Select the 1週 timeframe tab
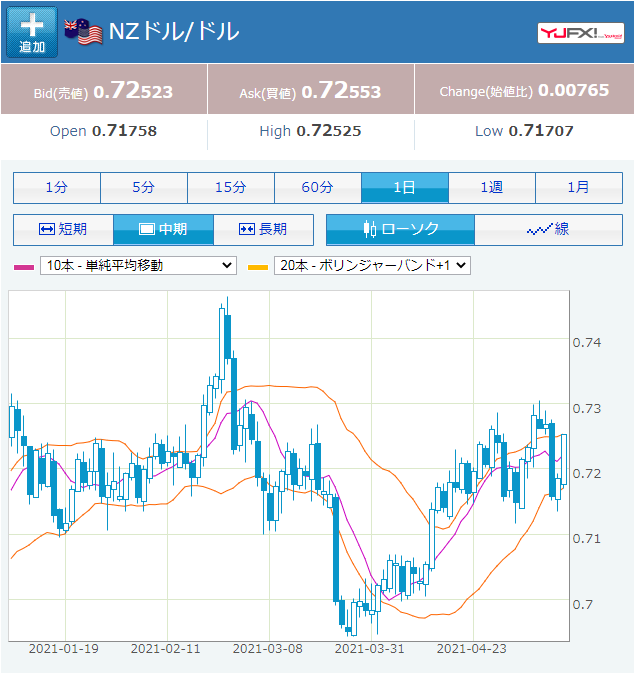 tap(492, 188)
